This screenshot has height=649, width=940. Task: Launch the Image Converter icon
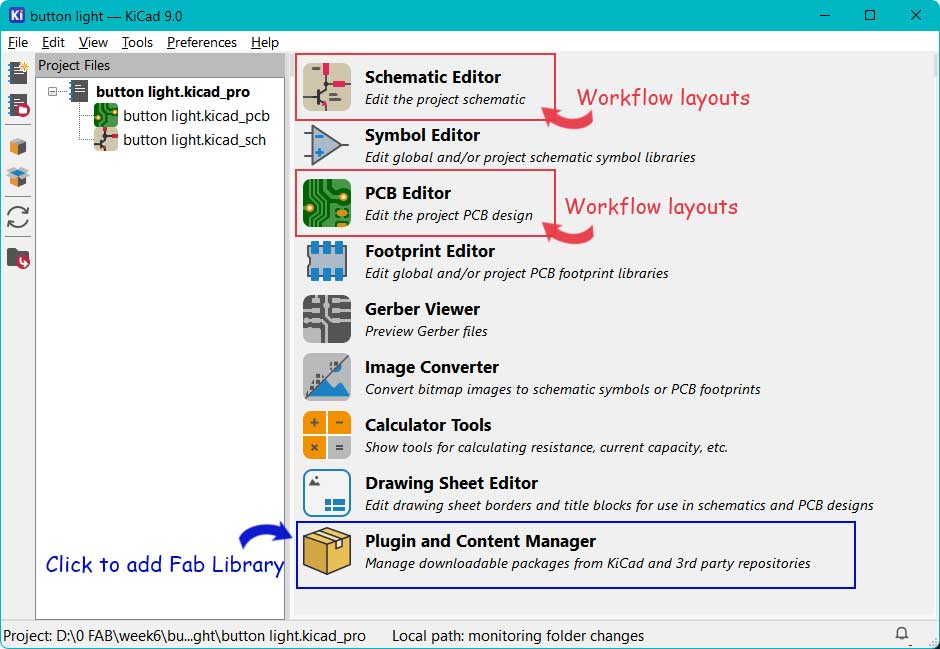click(327, 378)
